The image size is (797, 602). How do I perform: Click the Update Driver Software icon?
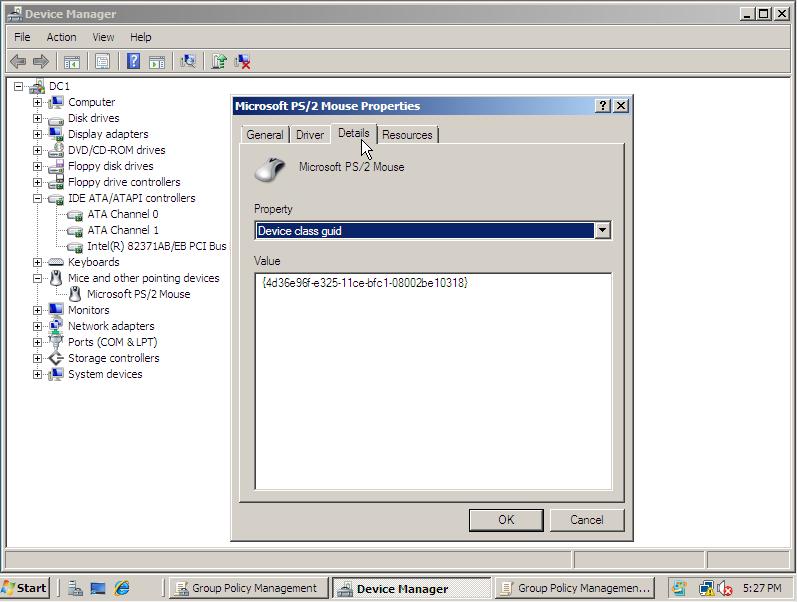click(219, 62)
